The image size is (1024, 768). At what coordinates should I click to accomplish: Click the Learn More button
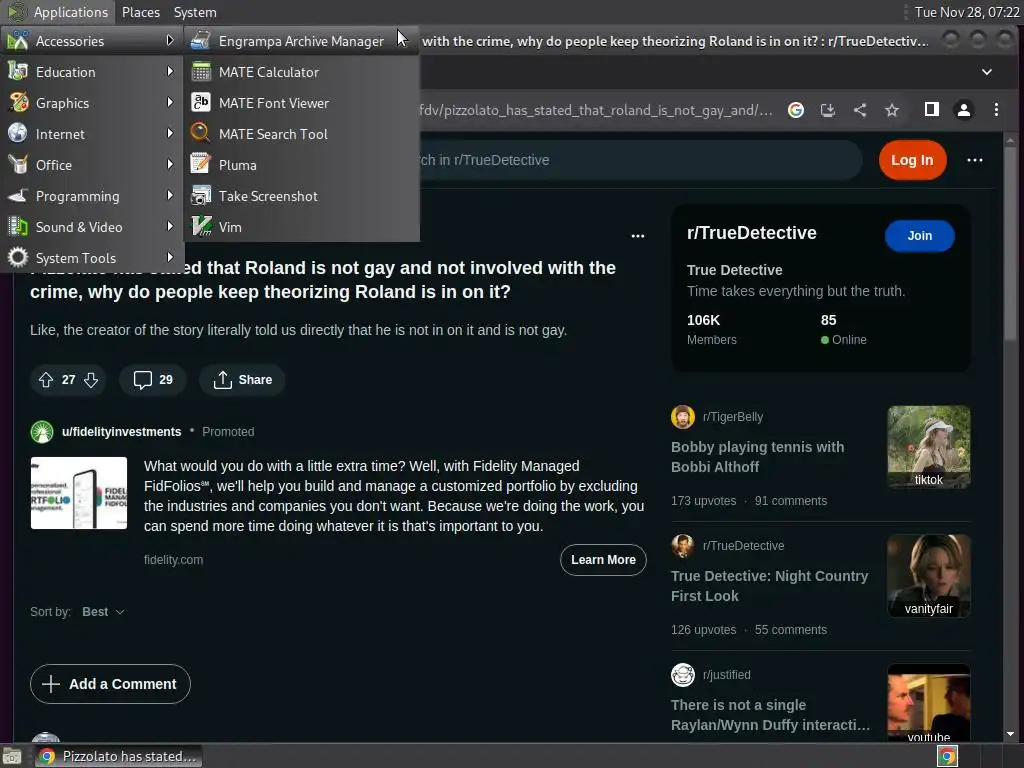pyautogui.click(x=603, y=560)
